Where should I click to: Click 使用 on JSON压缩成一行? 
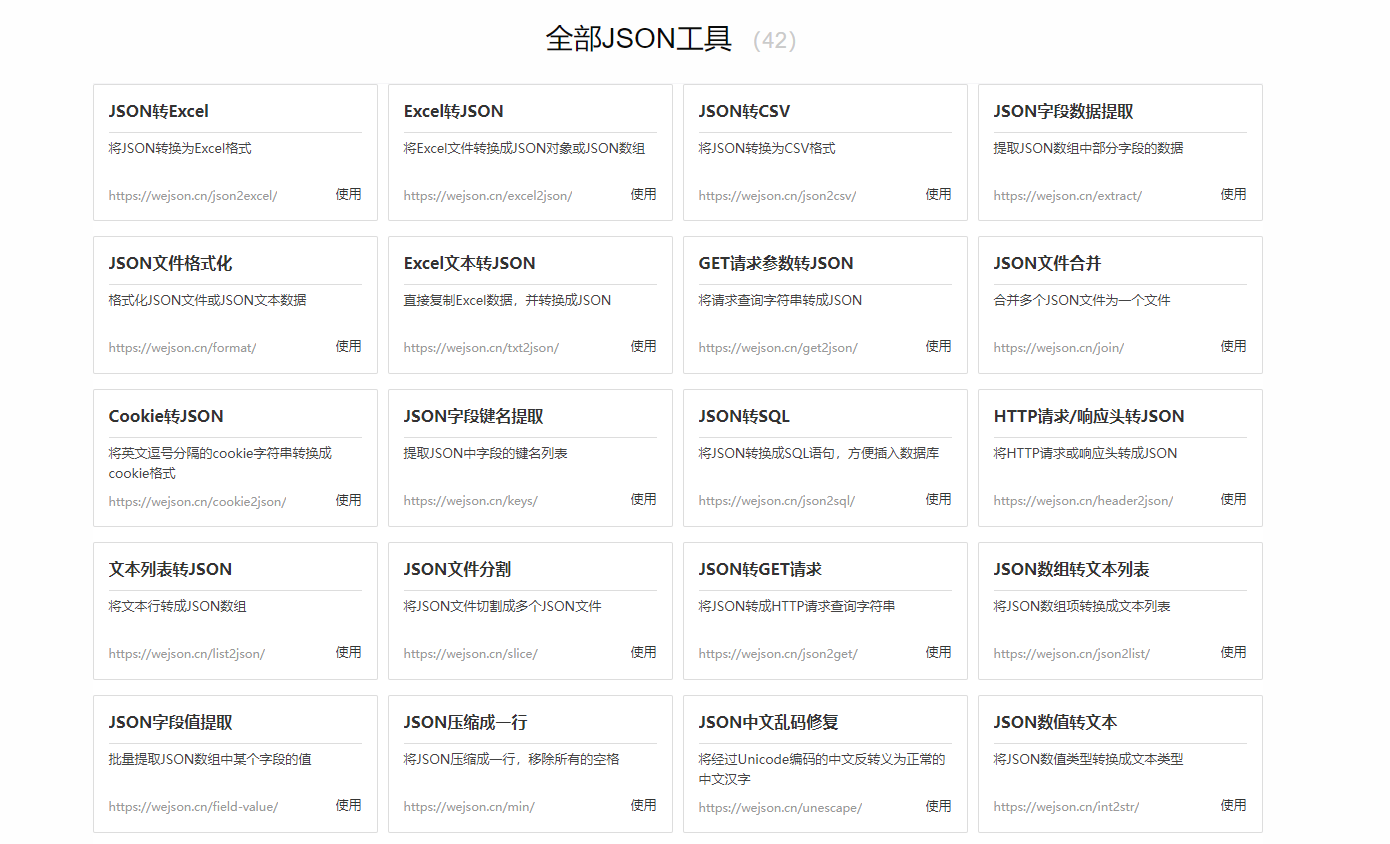(x=643, y=805)
